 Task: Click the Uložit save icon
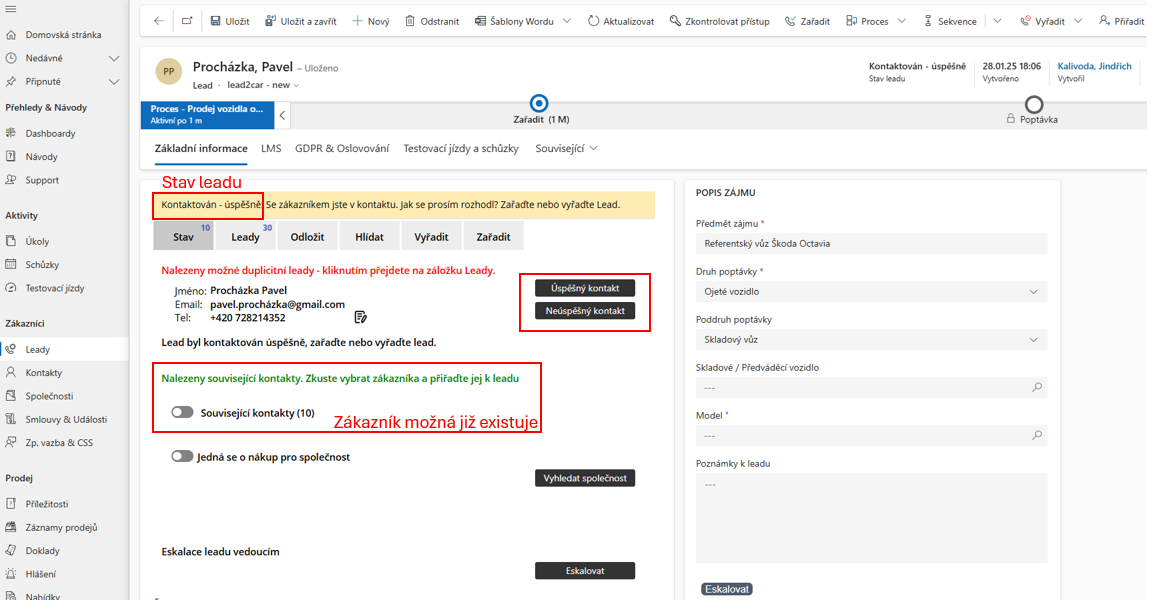[216, 21]
